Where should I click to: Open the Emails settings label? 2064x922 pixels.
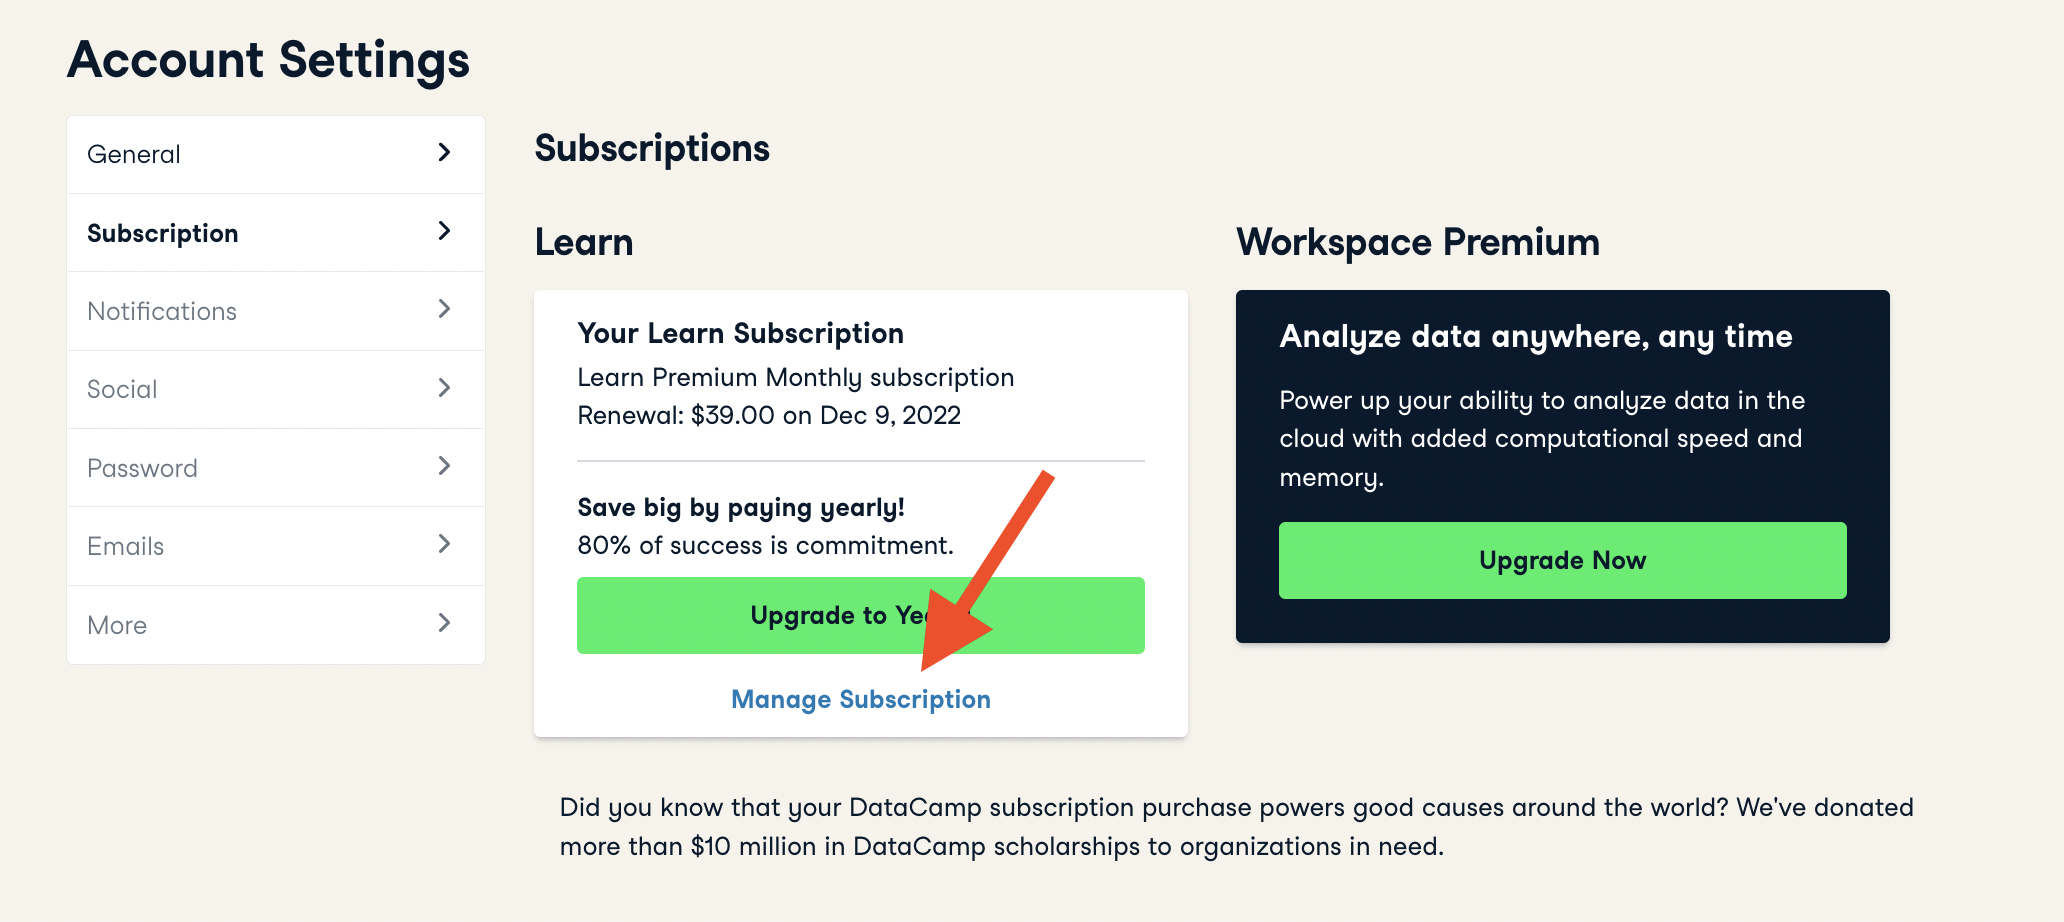pyautogui.click(x=125, y=546)
